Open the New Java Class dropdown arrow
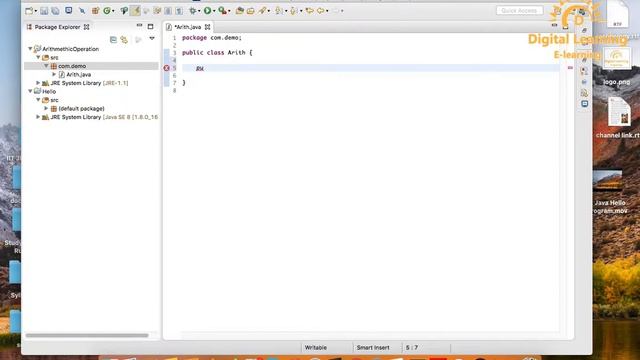This screenshot has height=360, width=640. click(x=113, y=11)
